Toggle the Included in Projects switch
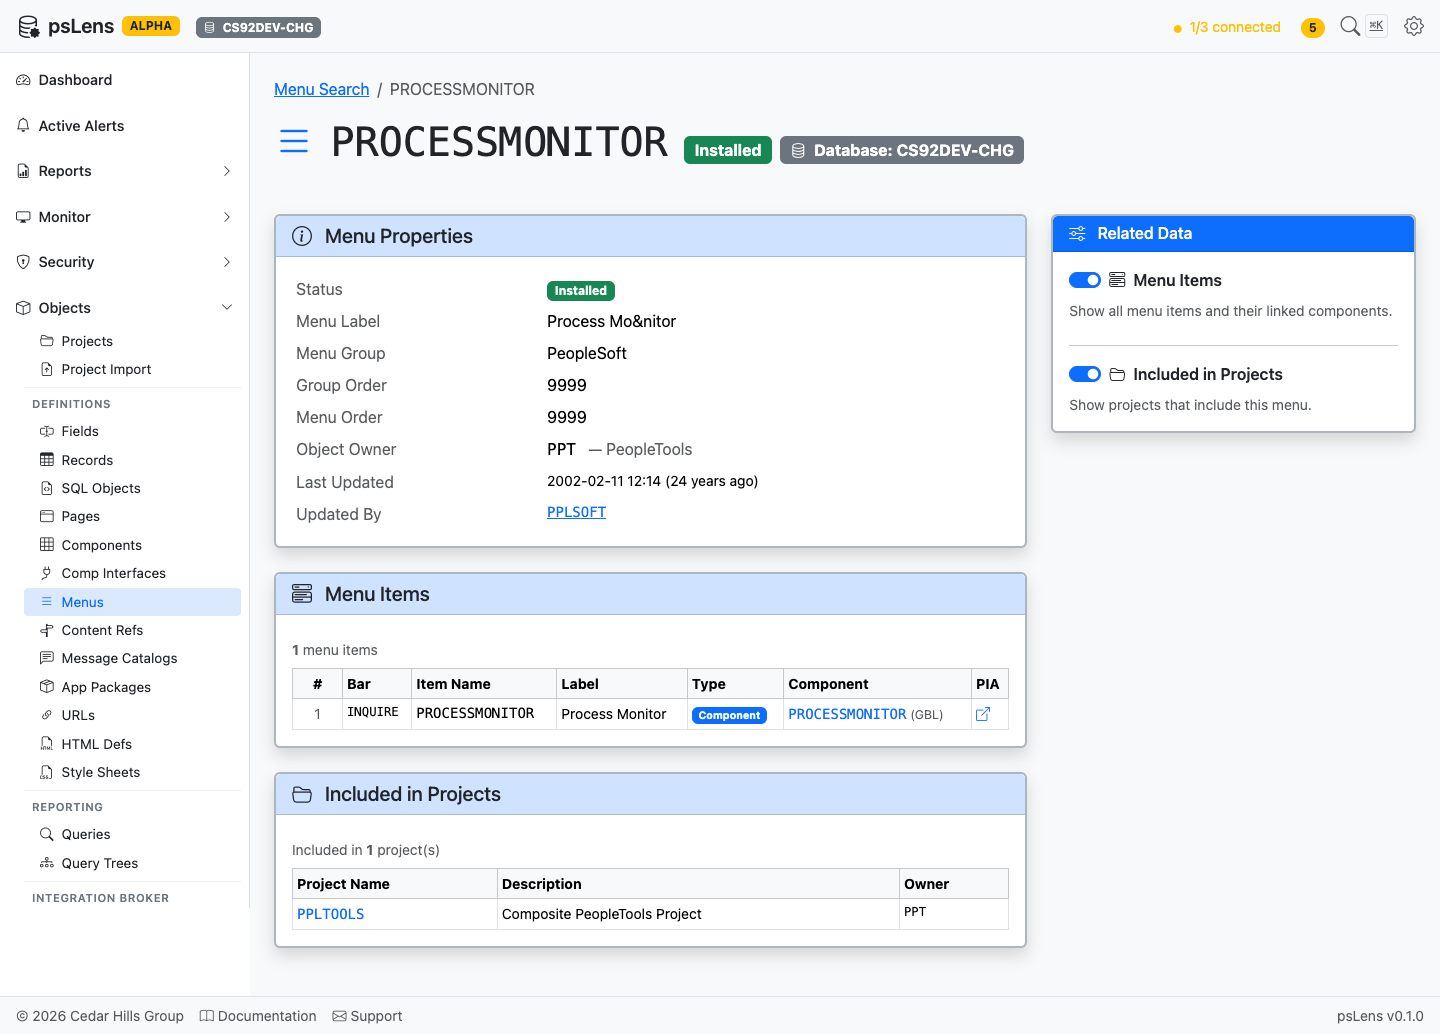The height and width of the screenshot is (1034, 1440). coord(1085,374)
